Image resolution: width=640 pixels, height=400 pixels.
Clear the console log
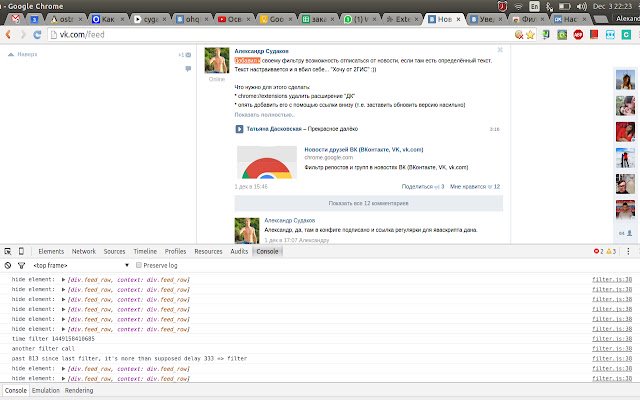click(8, 265)
